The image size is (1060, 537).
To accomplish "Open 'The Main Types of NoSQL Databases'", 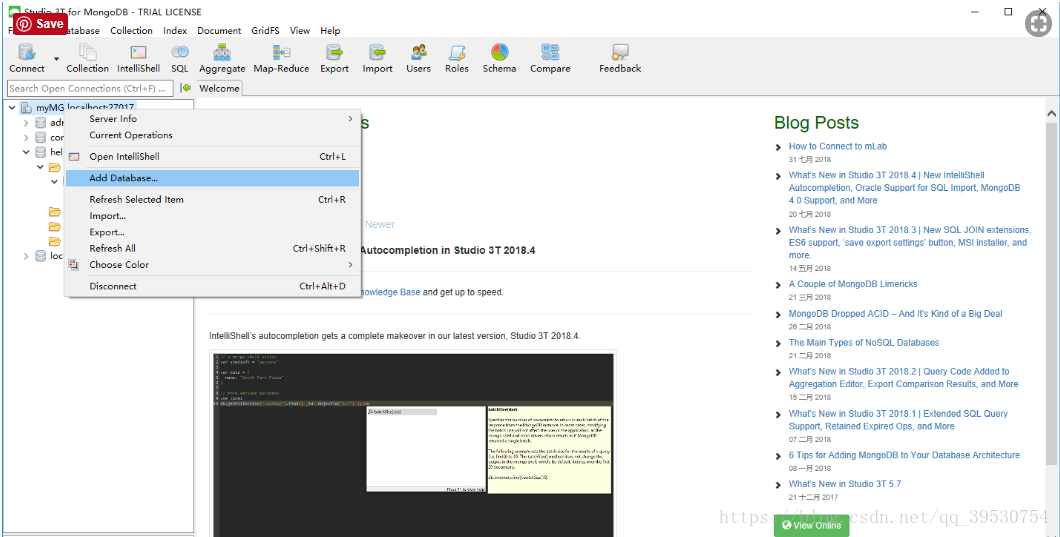I will 863,342.
